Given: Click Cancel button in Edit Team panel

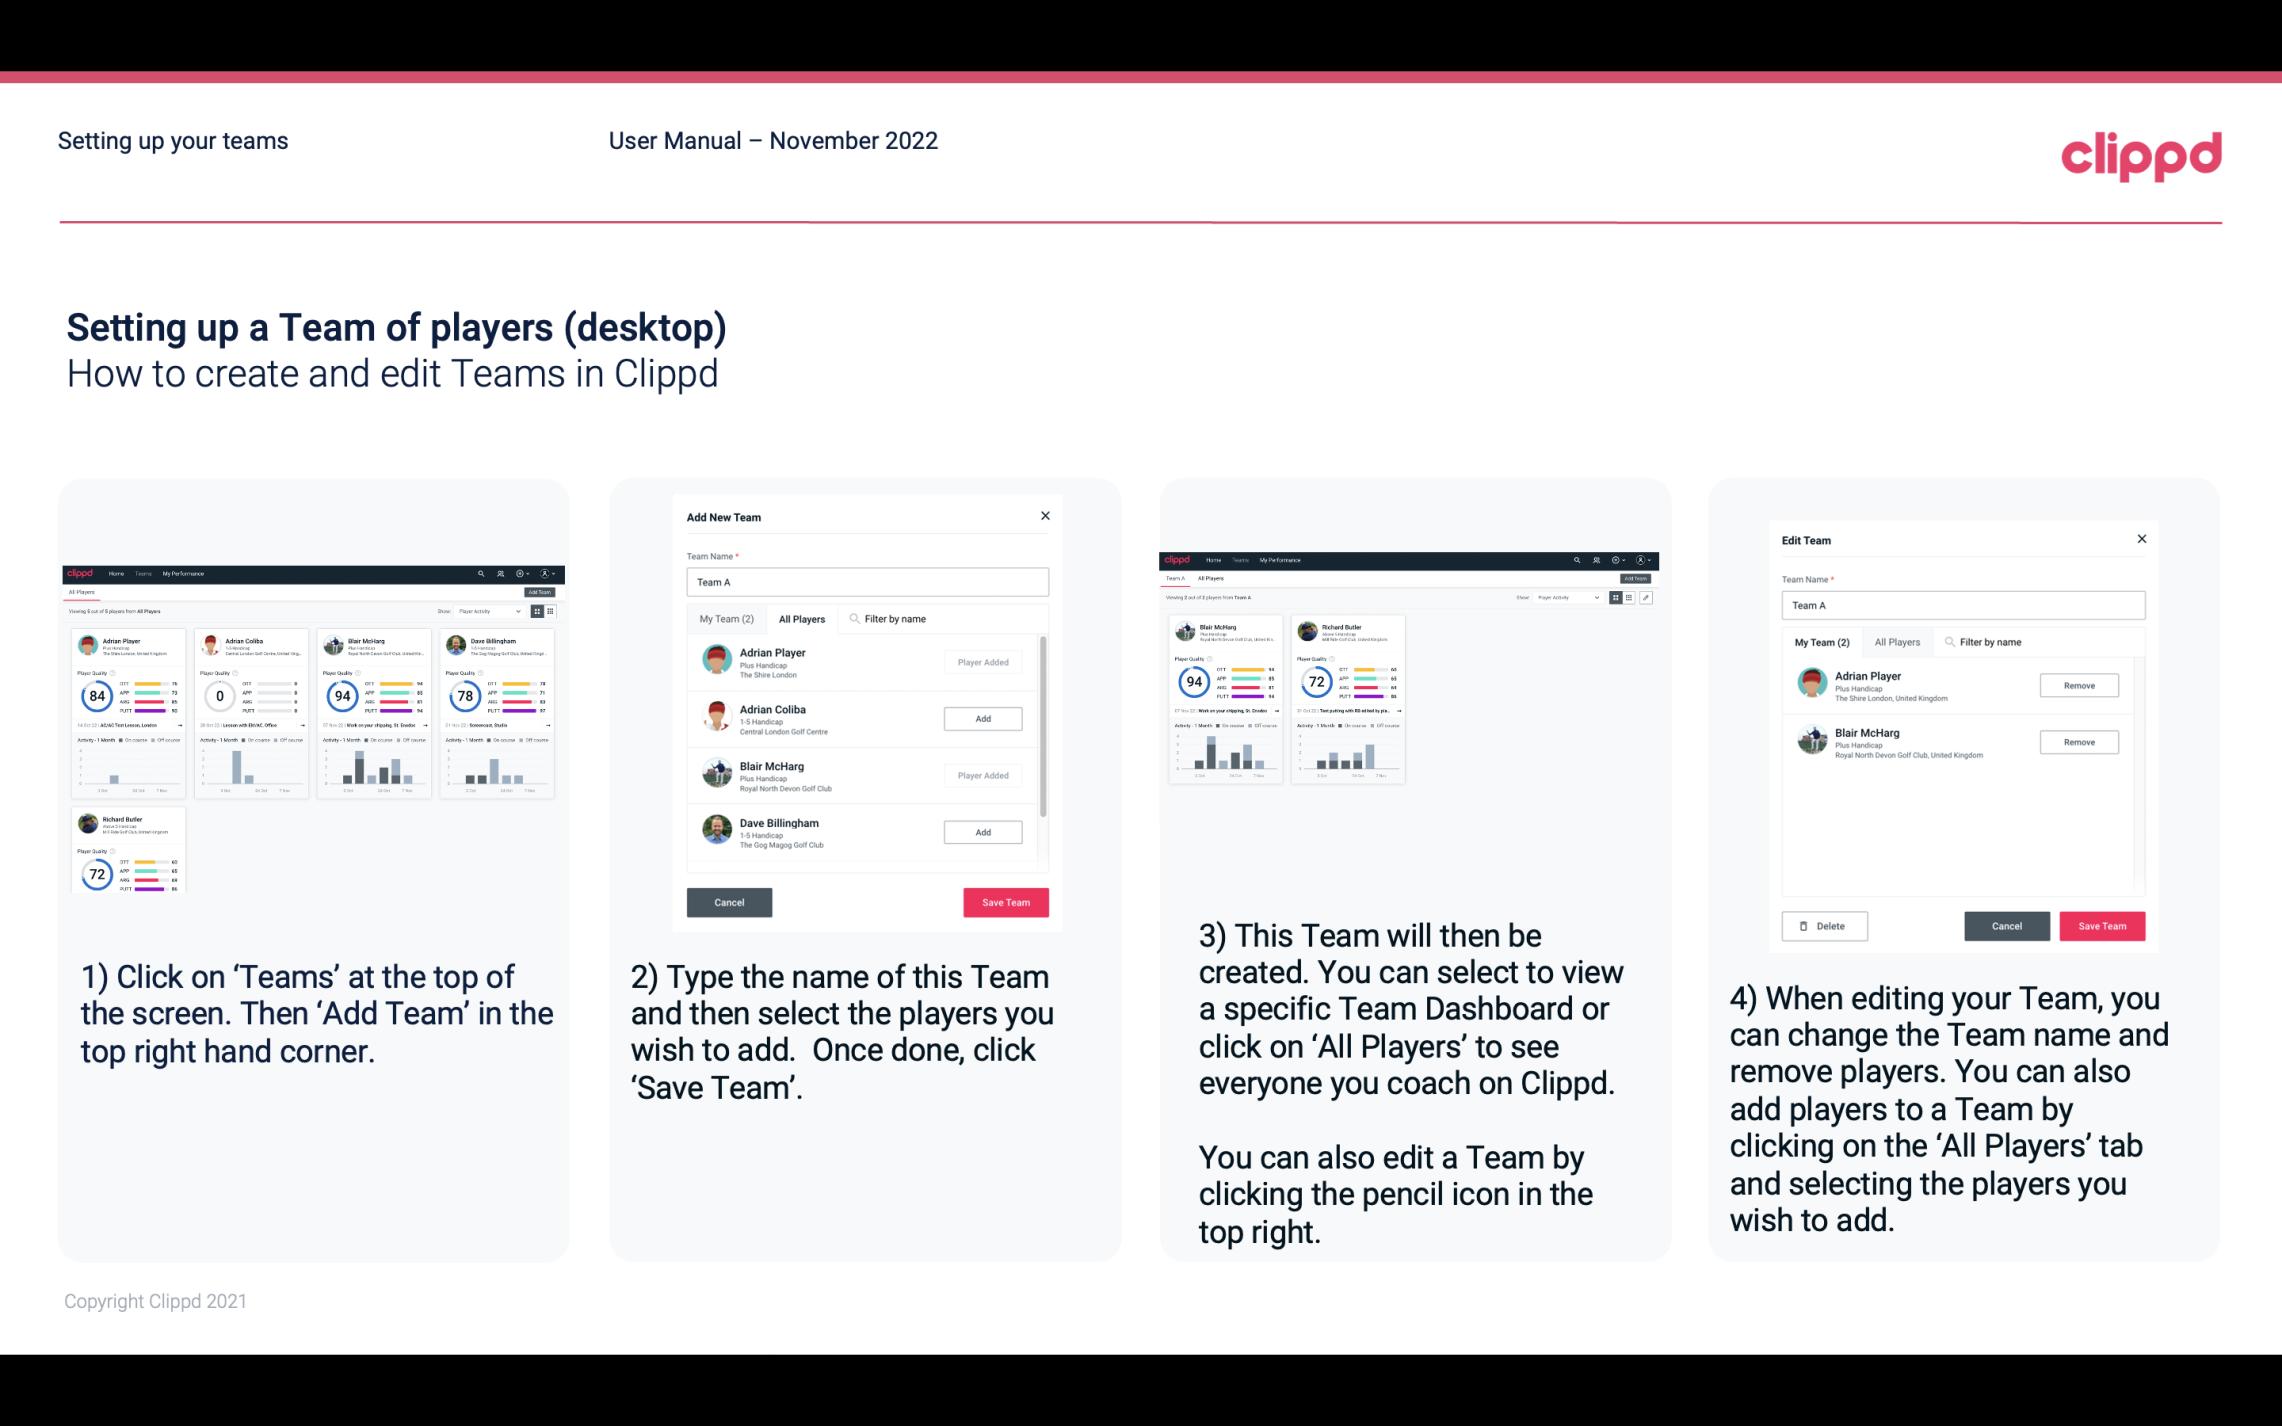Looking at the screenshot, I should pyautogui.click(x=2009, y=925).
